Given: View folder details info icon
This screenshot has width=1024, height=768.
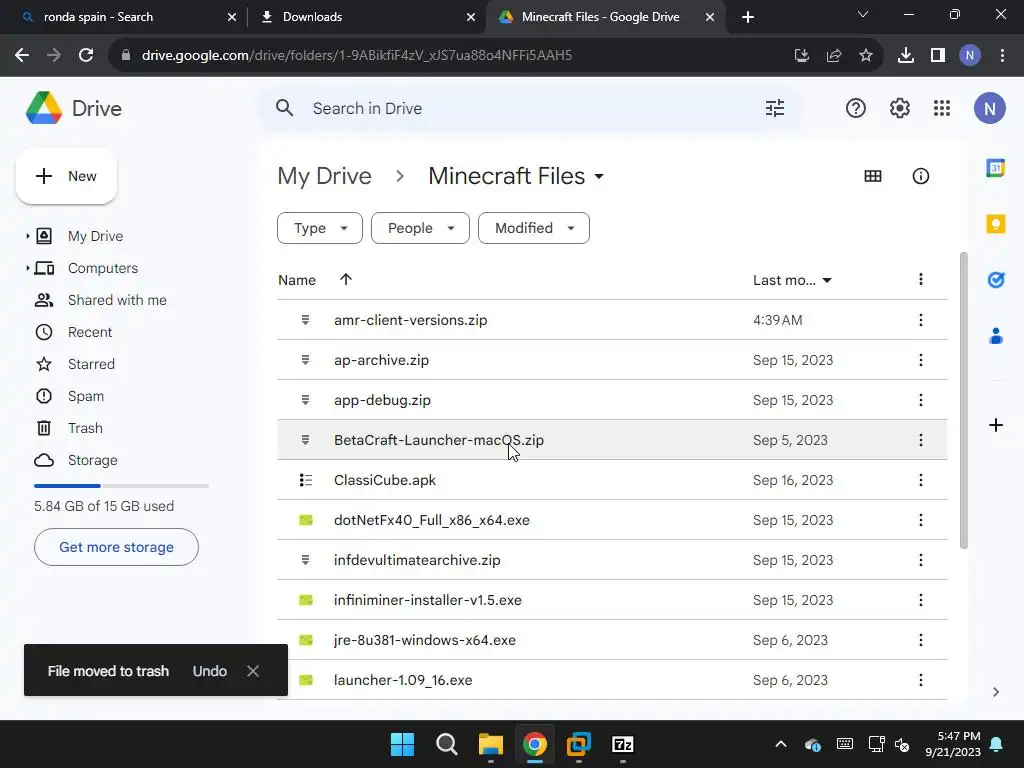Looking at the screenshot, I should point(921,176).
